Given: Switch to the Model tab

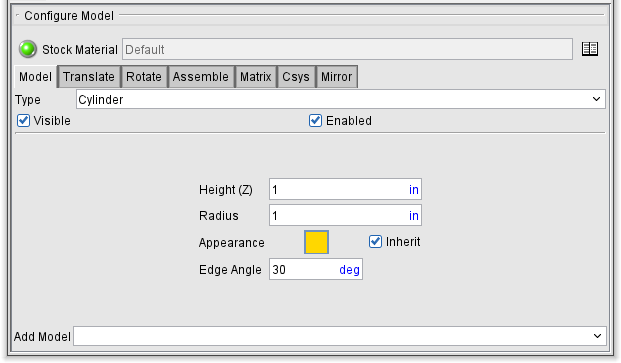Looking at the screenshot, I should pos(35,76).
